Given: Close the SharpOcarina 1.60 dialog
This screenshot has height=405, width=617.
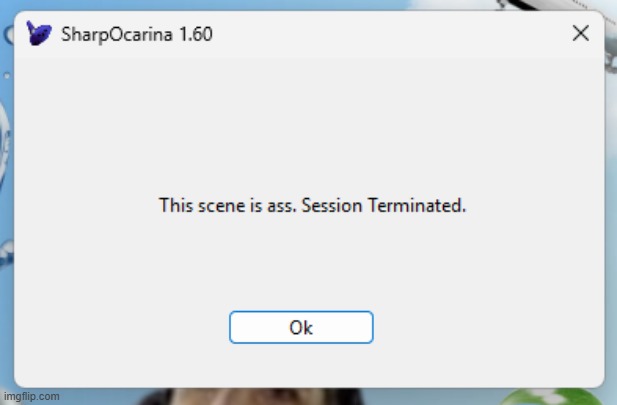Looking at the screenshot, I should (x=580, y=34).
